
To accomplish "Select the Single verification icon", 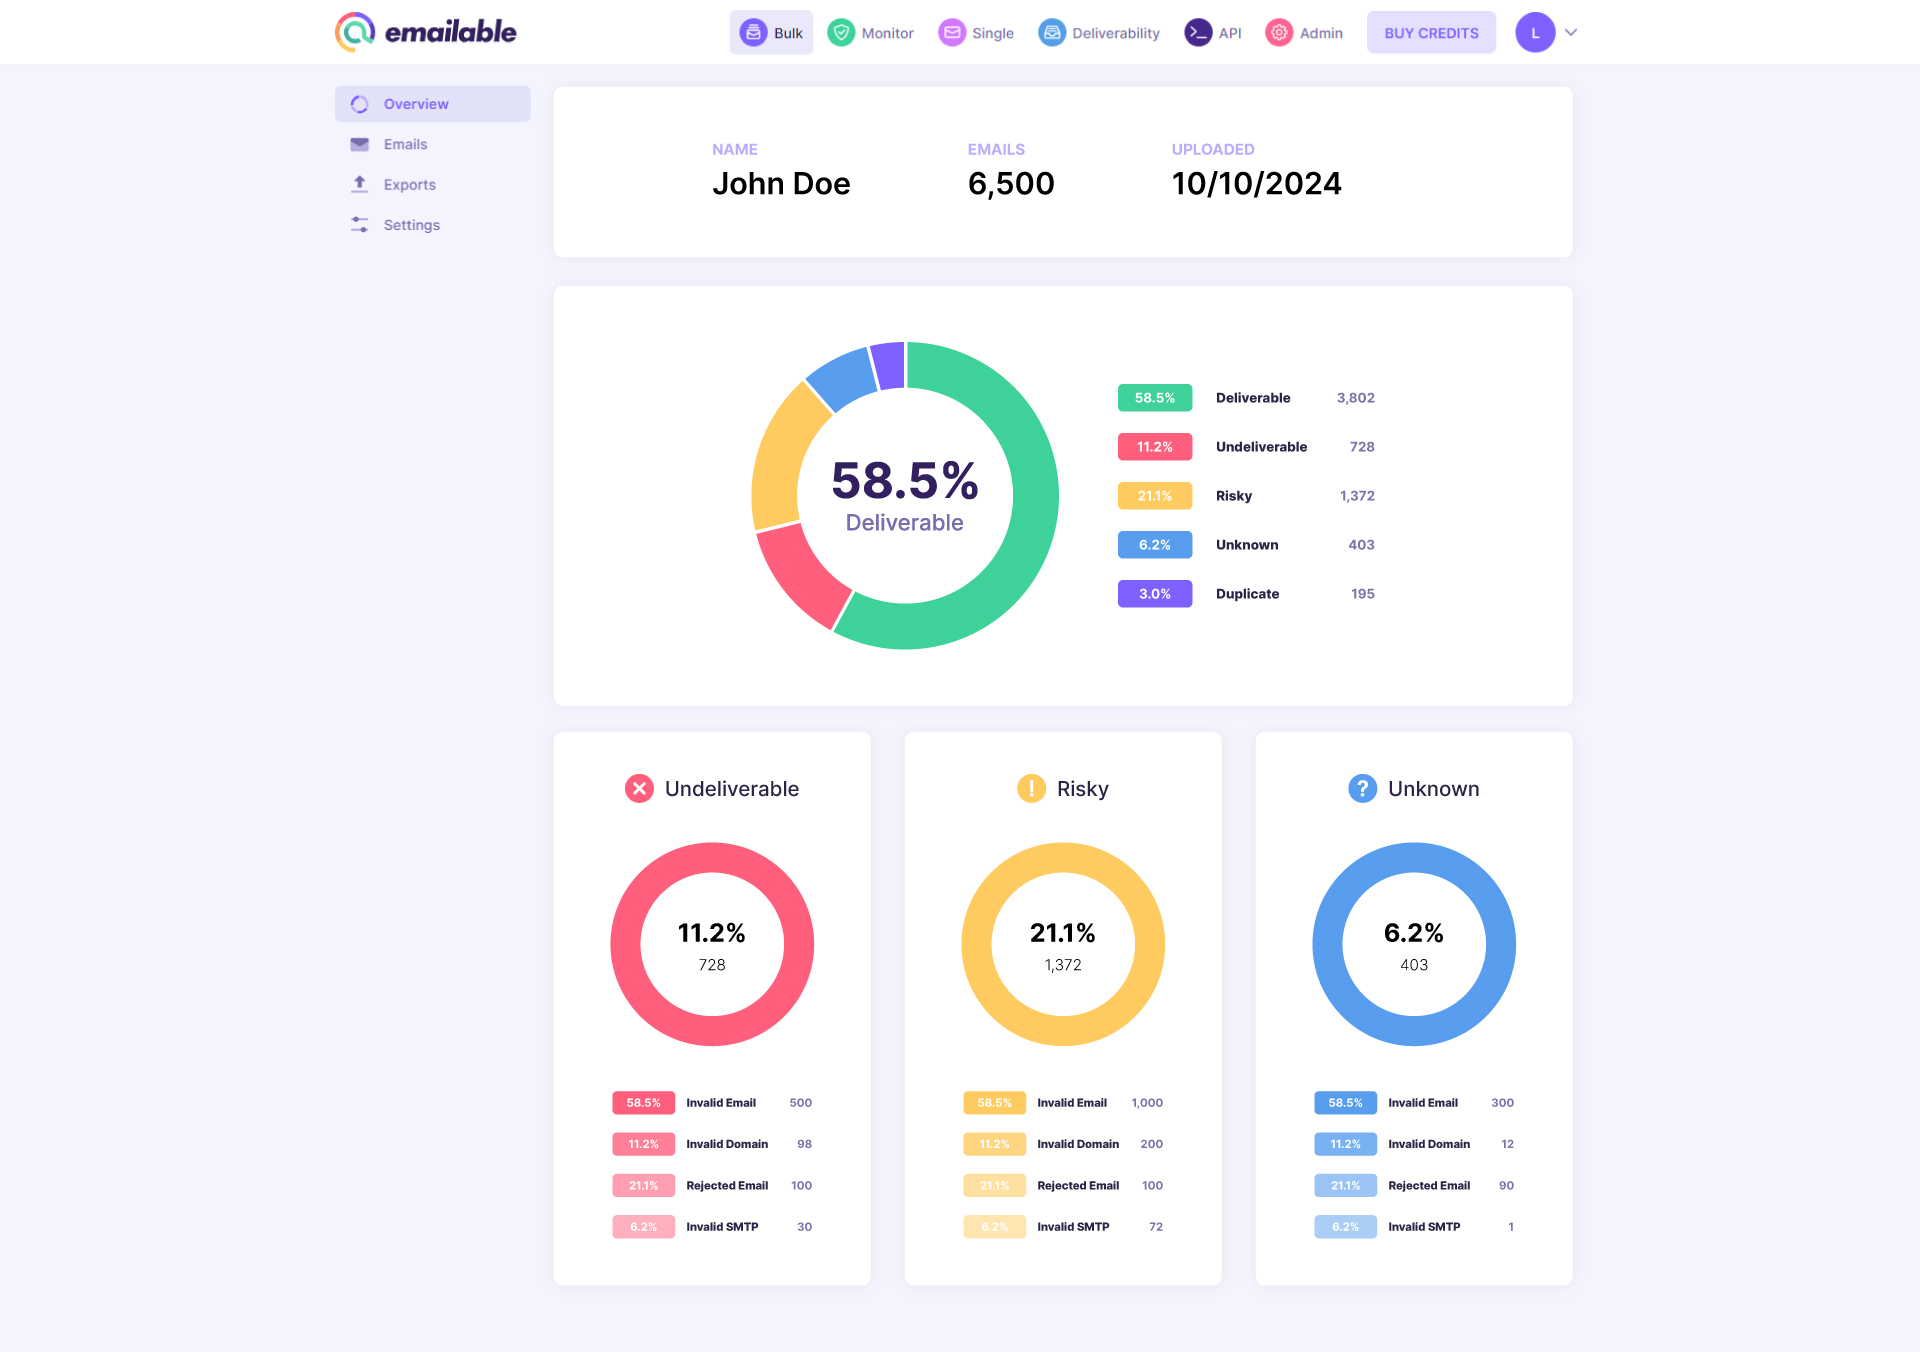I will pos(948,32).
